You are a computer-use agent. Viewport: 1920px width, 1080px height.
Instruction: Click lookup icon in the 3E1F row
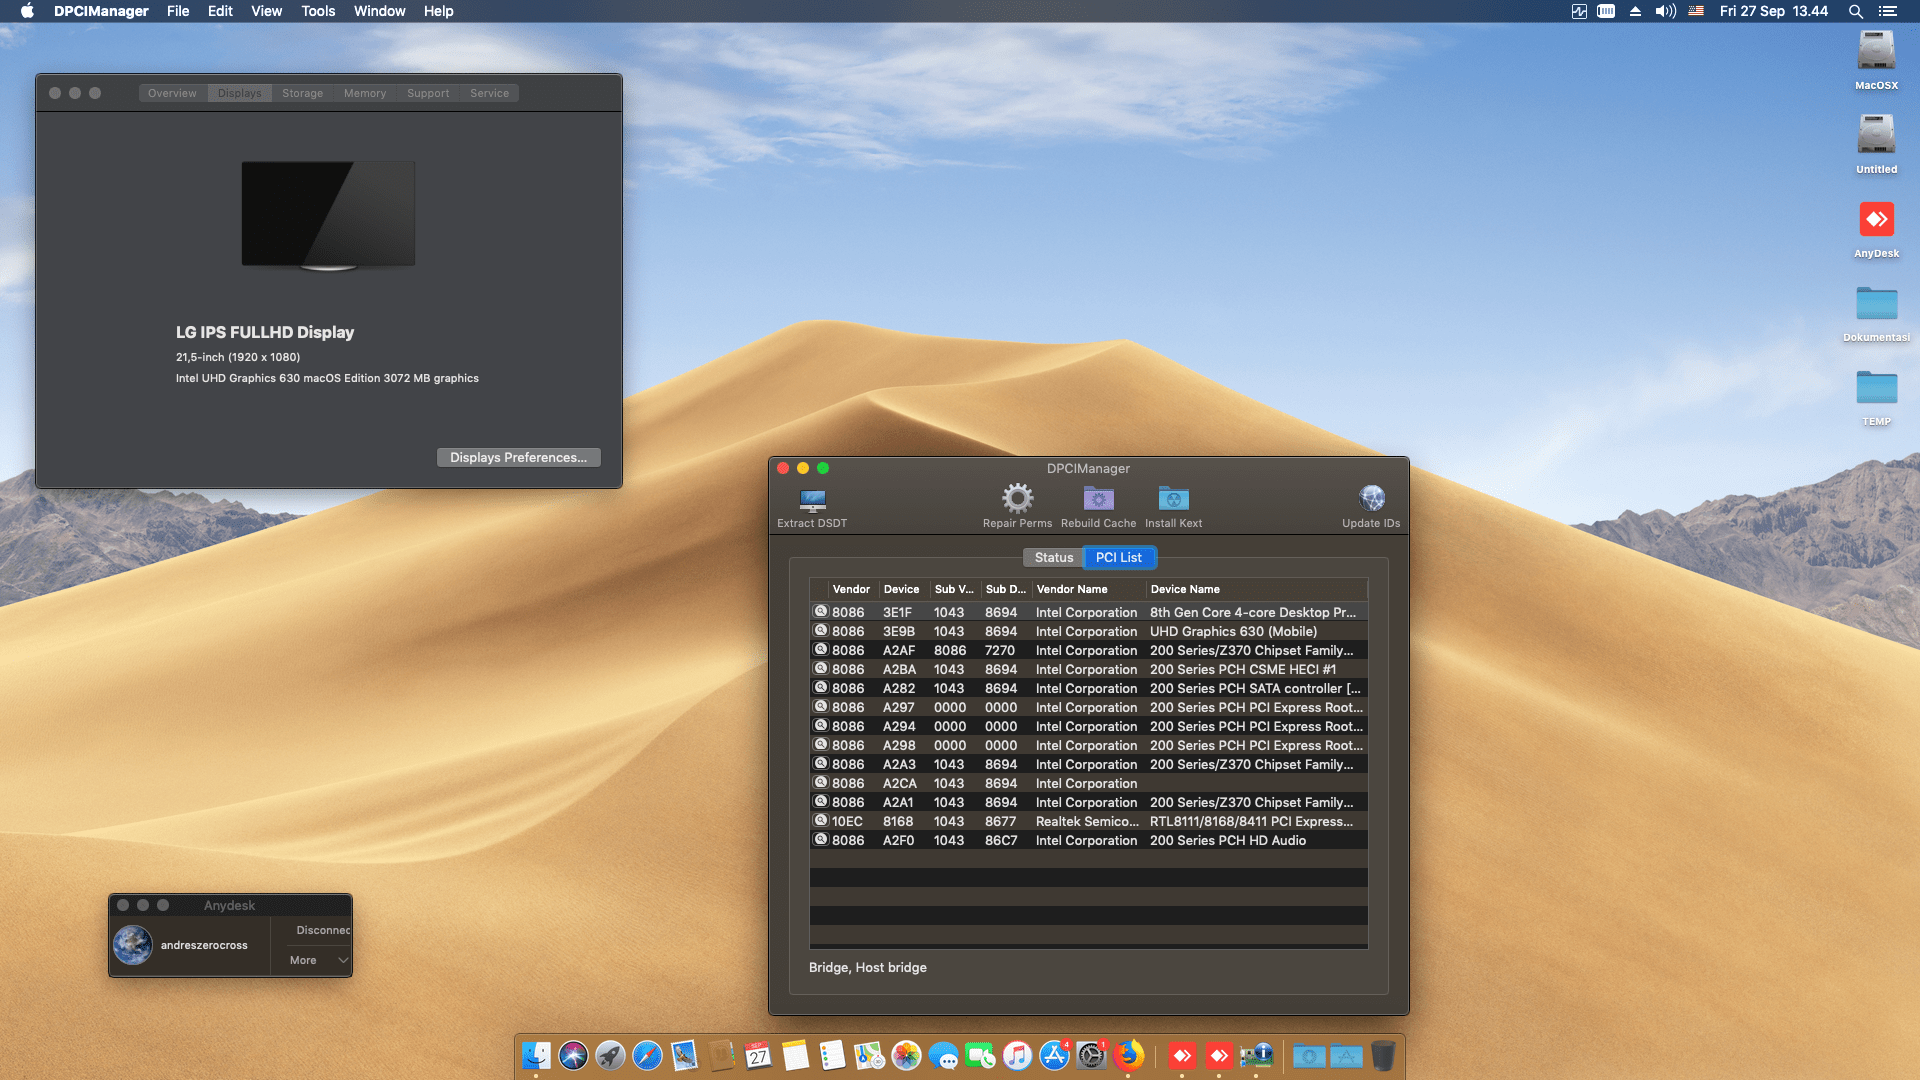pos(821,612)
